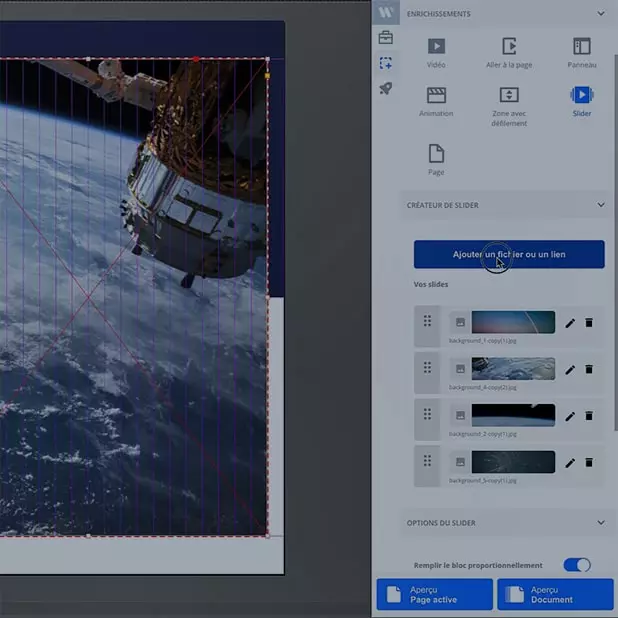Click Aperçu Document button
Image resolution: width=618 pixels, height=618 pixels.
pyautogui.click(x=554, y=594)
